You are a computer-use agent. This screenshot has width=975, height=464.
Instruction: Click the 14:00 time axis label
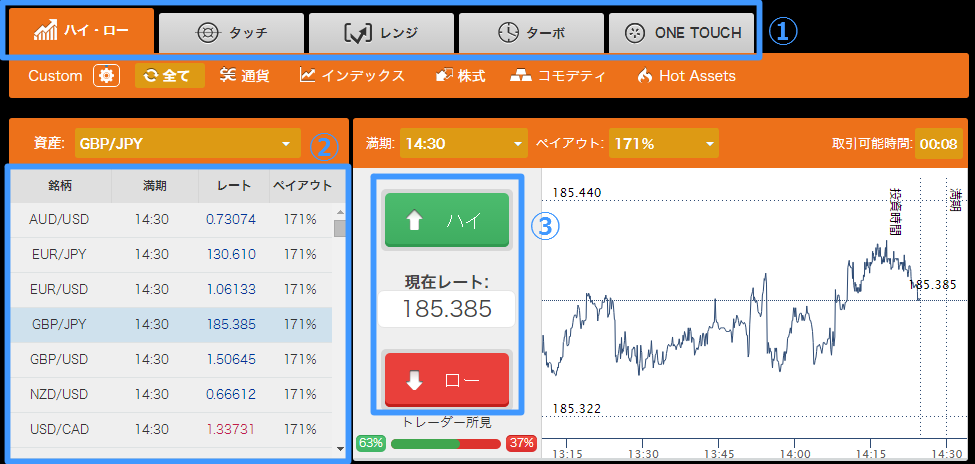coord(794,452)
